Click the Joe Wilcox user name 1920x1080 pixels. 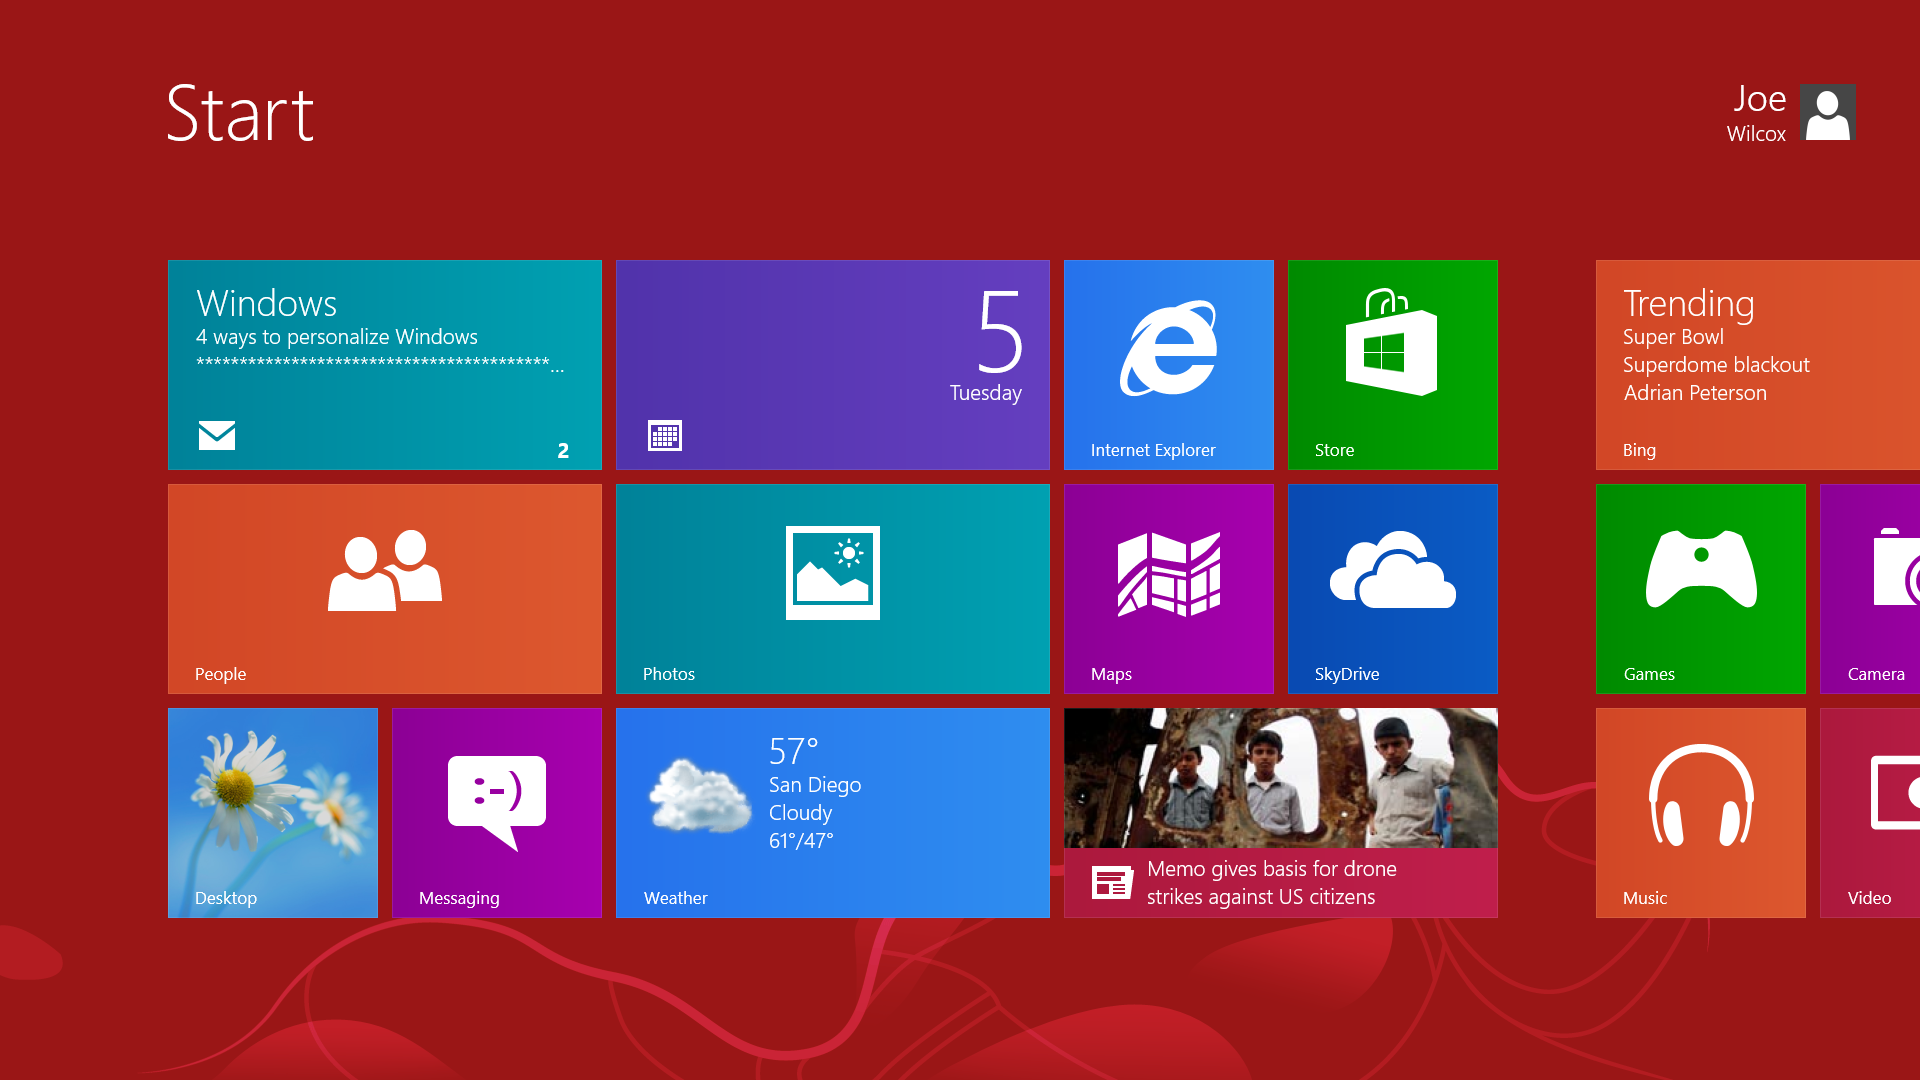[1757, 114]
